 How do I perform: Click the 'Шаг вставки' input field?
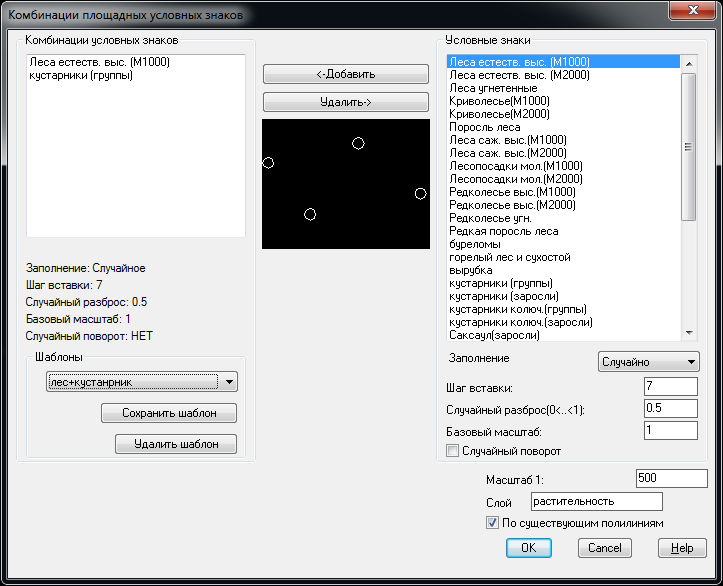670,386
